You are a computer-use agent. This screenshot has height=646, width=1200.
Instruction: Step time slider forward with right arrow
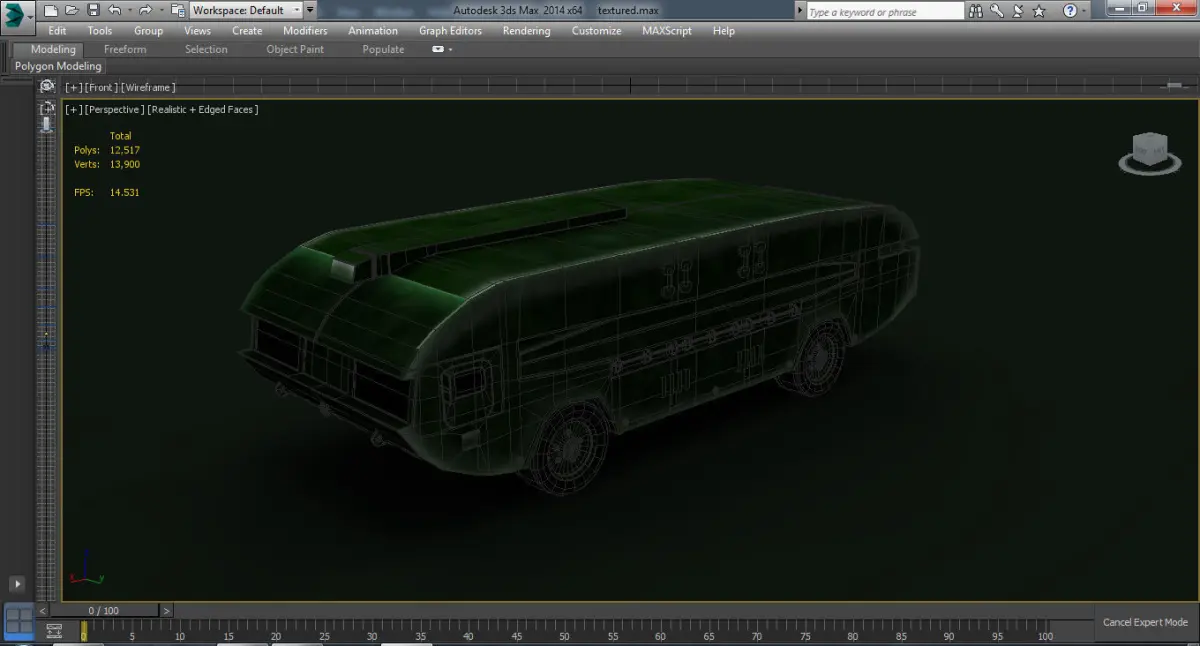[x=166, y=610]
